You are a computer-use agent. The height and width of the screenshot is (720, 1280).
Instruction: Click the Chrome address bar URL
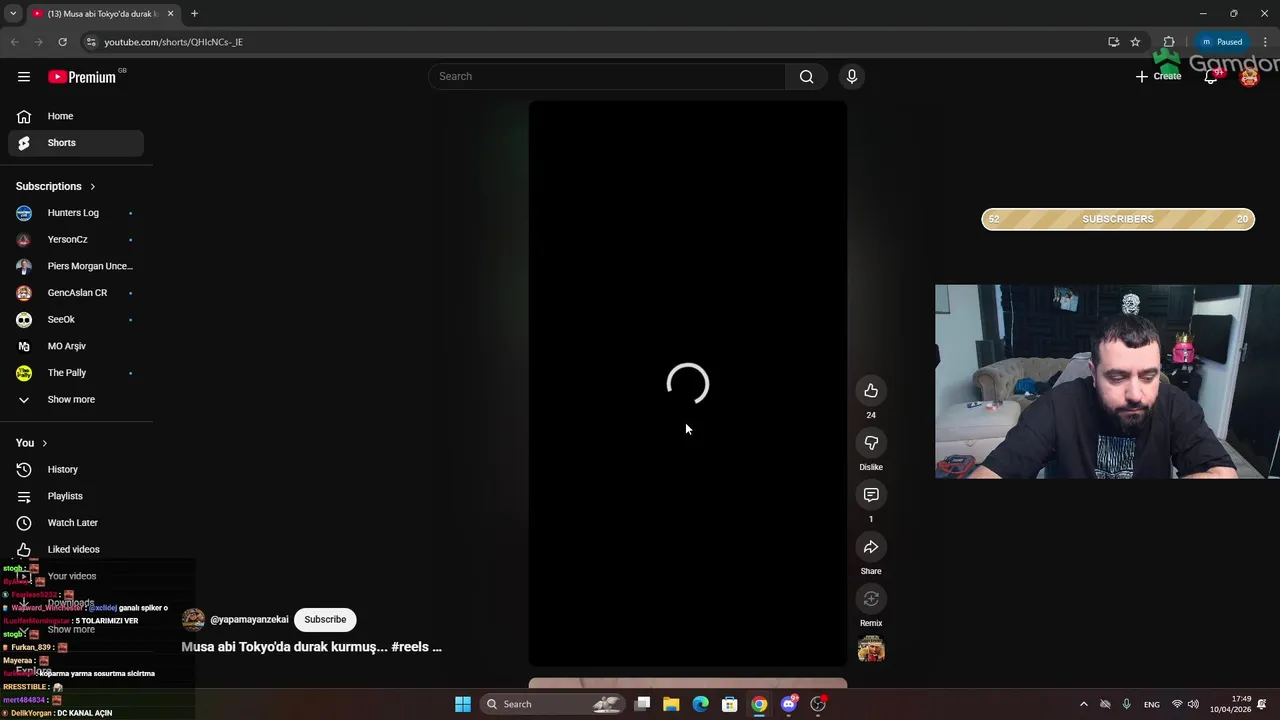[x=173, y=42]
